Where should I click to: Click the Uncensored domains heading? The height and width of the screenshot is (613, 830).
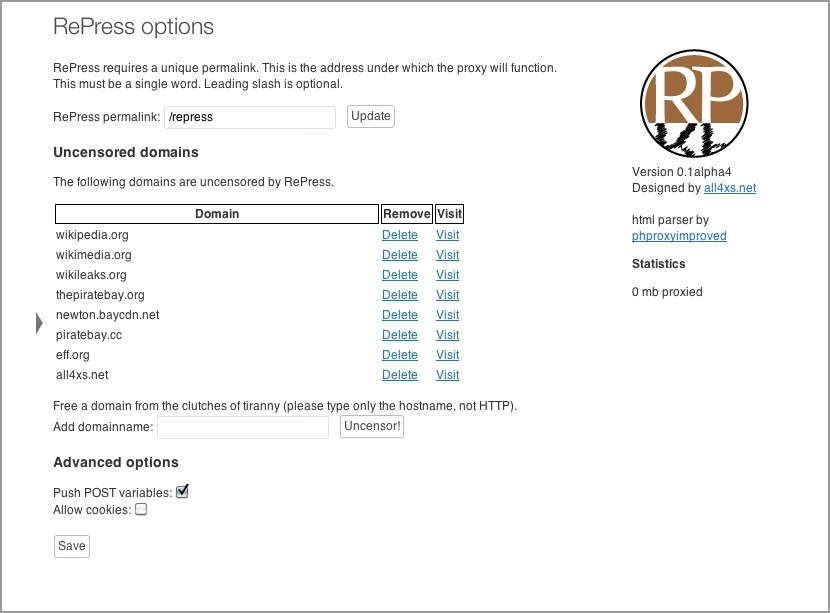coord(126,152)
